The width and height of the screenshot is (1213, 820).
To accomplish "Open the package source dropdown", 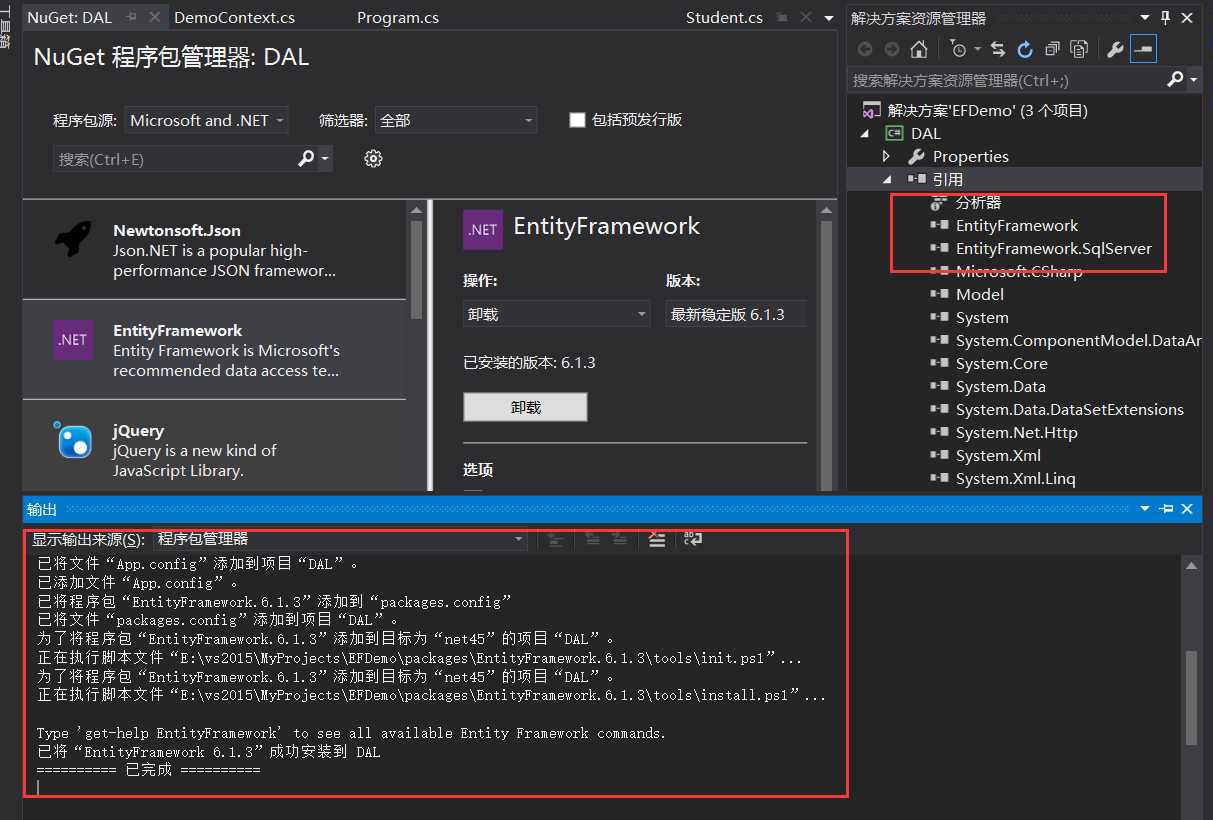I will [208, 120].
